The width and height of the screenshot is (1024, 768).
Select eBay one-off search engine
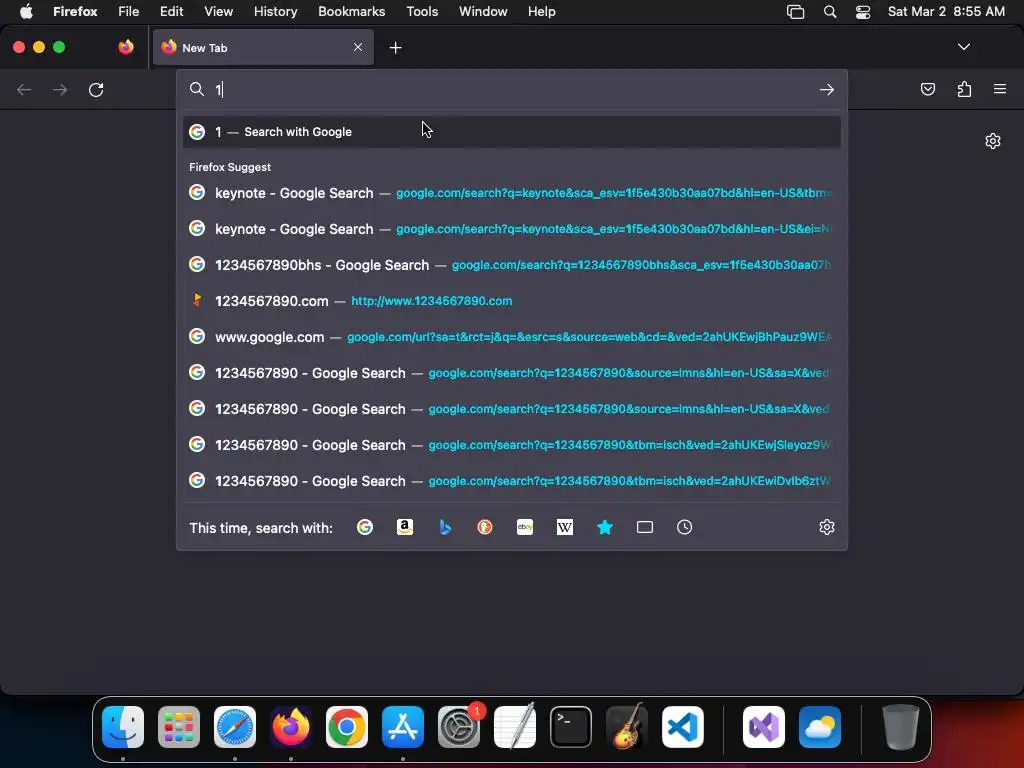point(525,527)
